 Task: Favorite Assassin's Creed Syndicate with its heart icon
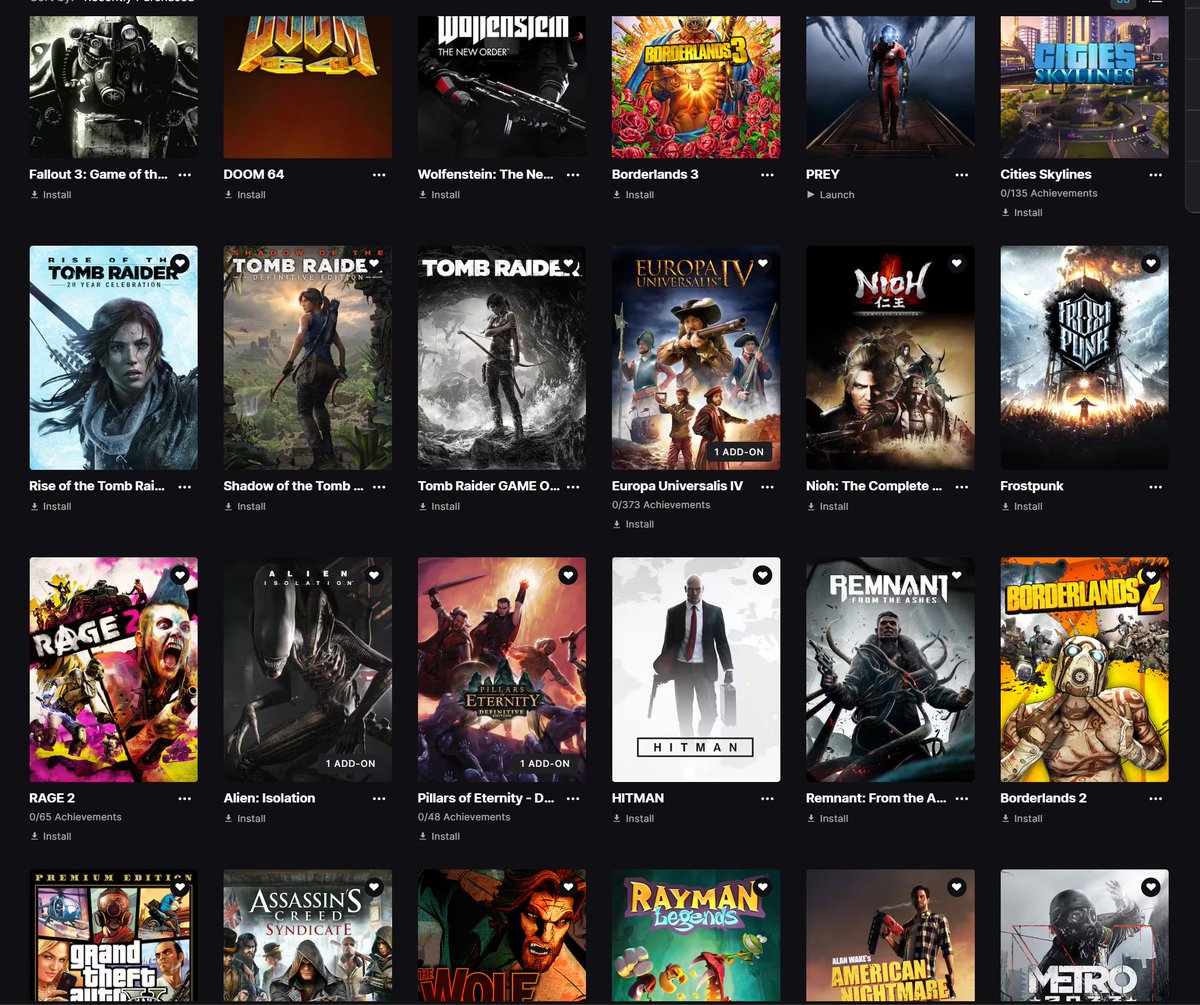pyautogui.click(x=374, y=887)
